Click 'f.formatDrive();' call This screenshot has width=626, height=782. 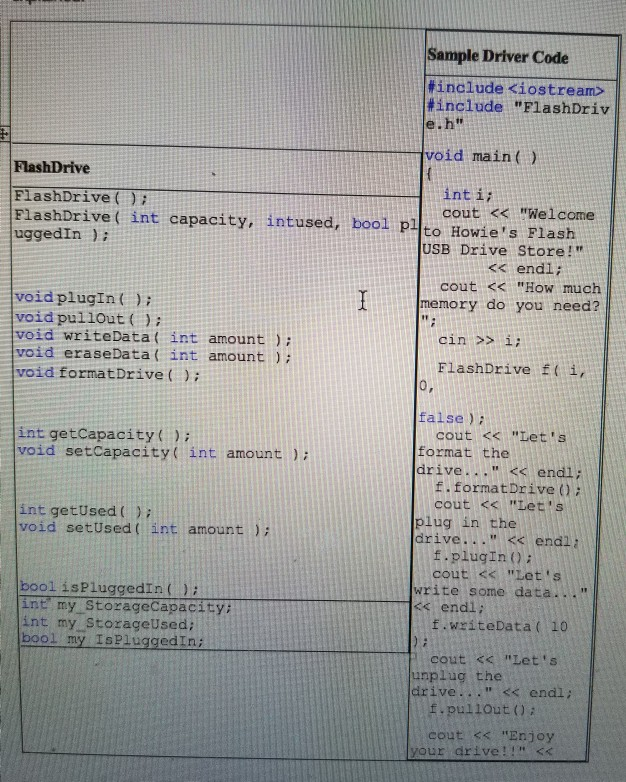point(508,489)
